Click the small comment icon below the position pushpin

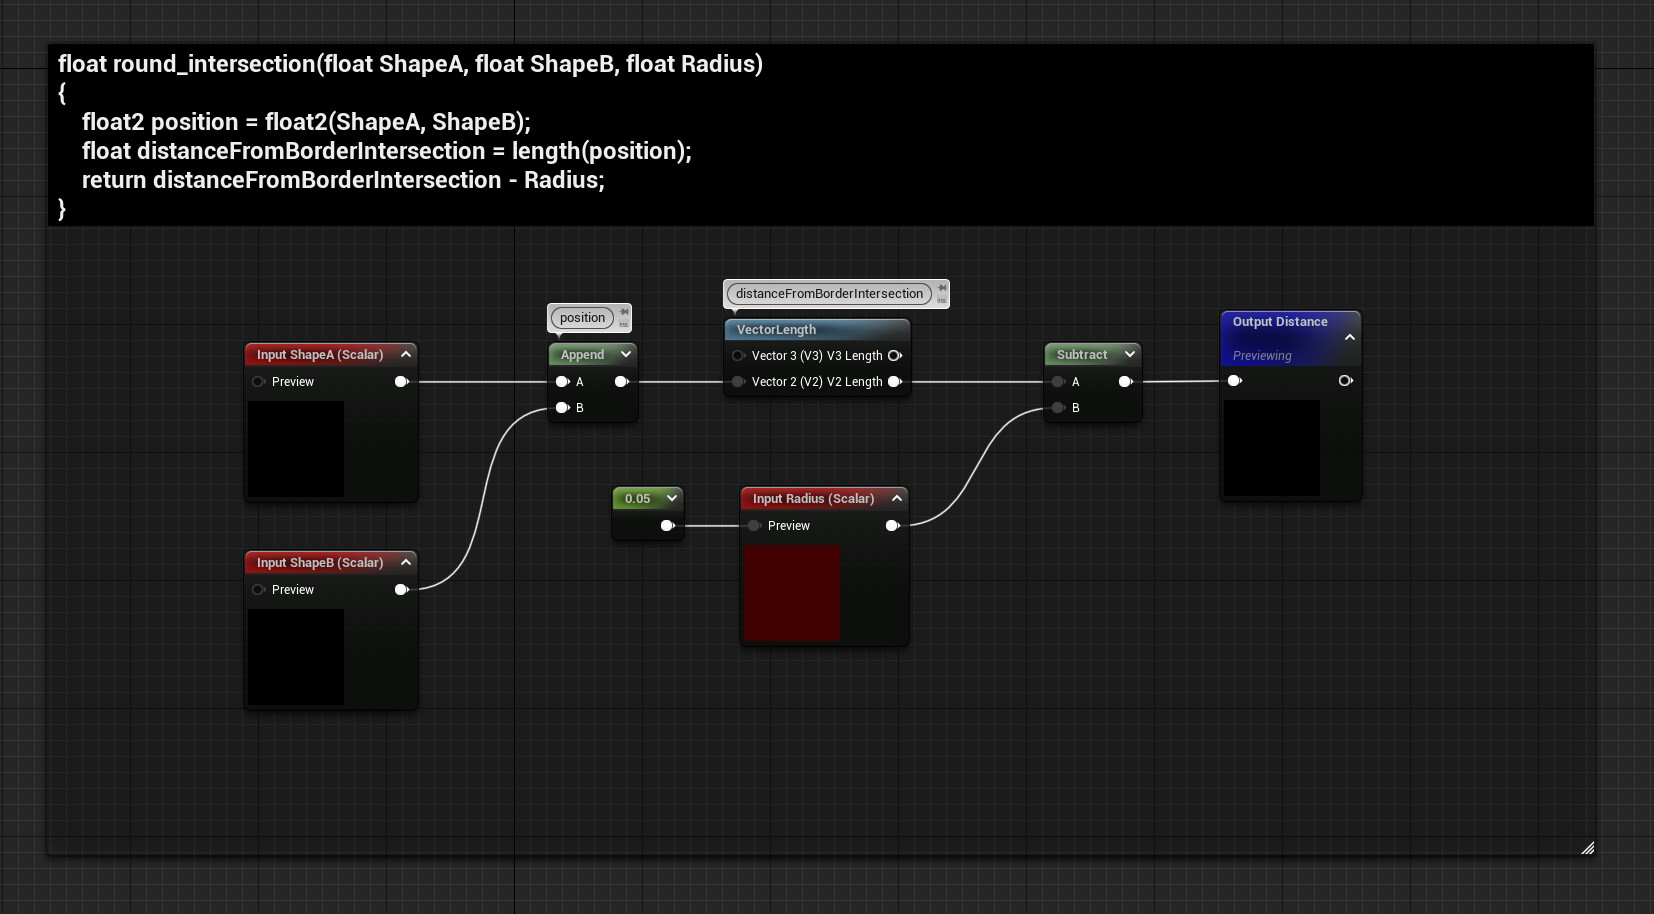(x=624, y=324)
